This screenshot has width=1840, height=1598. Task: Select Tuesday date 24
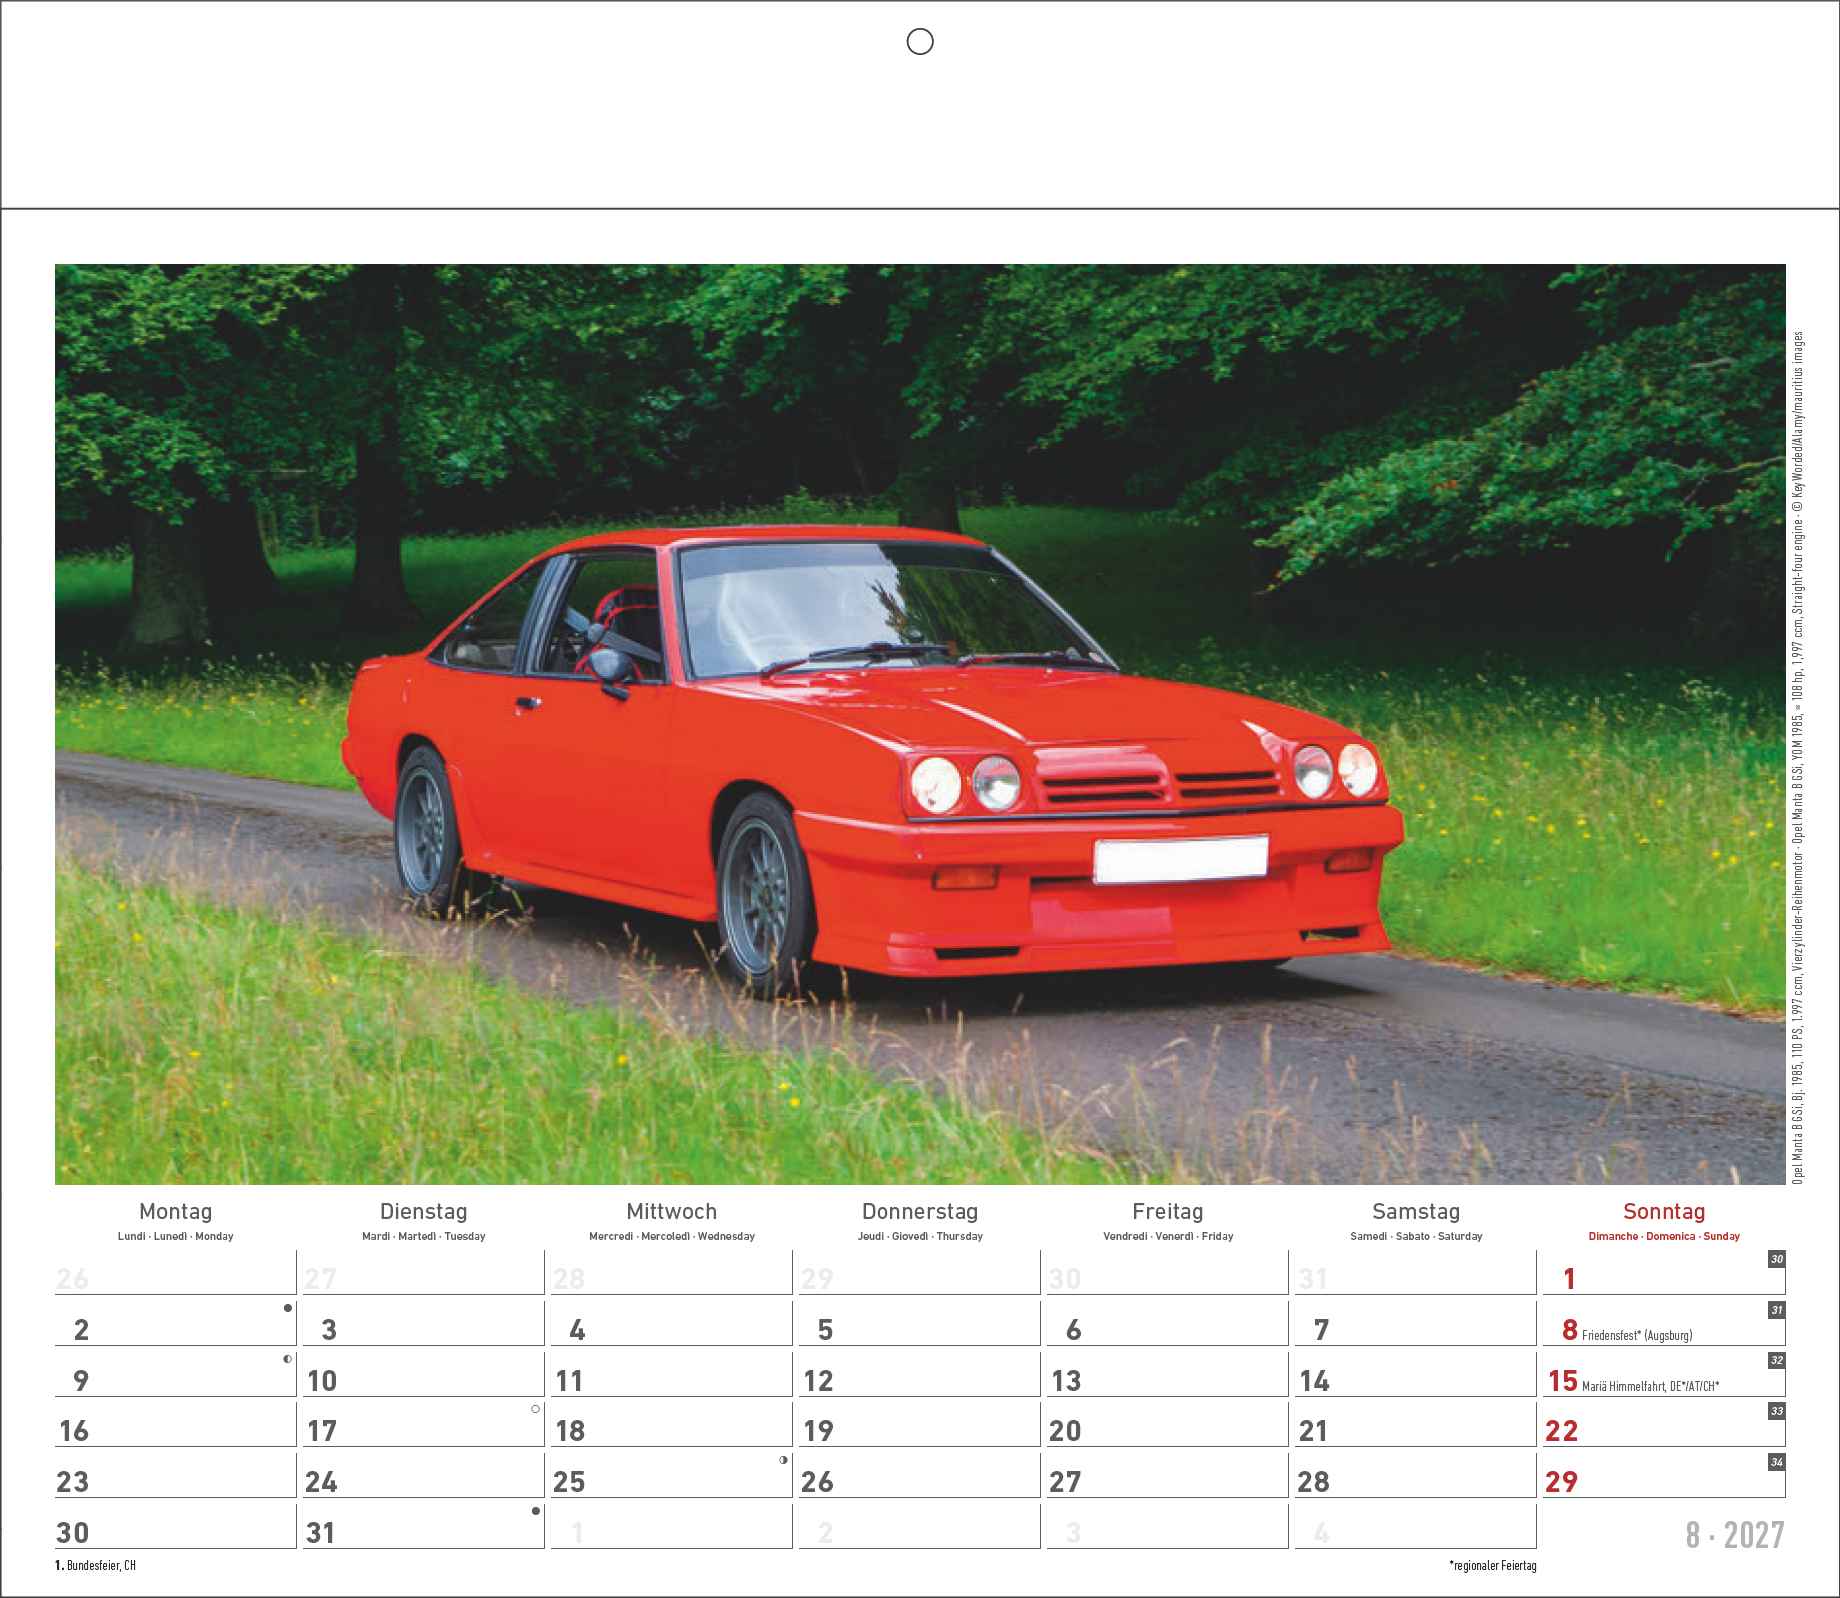[321, 1482]
